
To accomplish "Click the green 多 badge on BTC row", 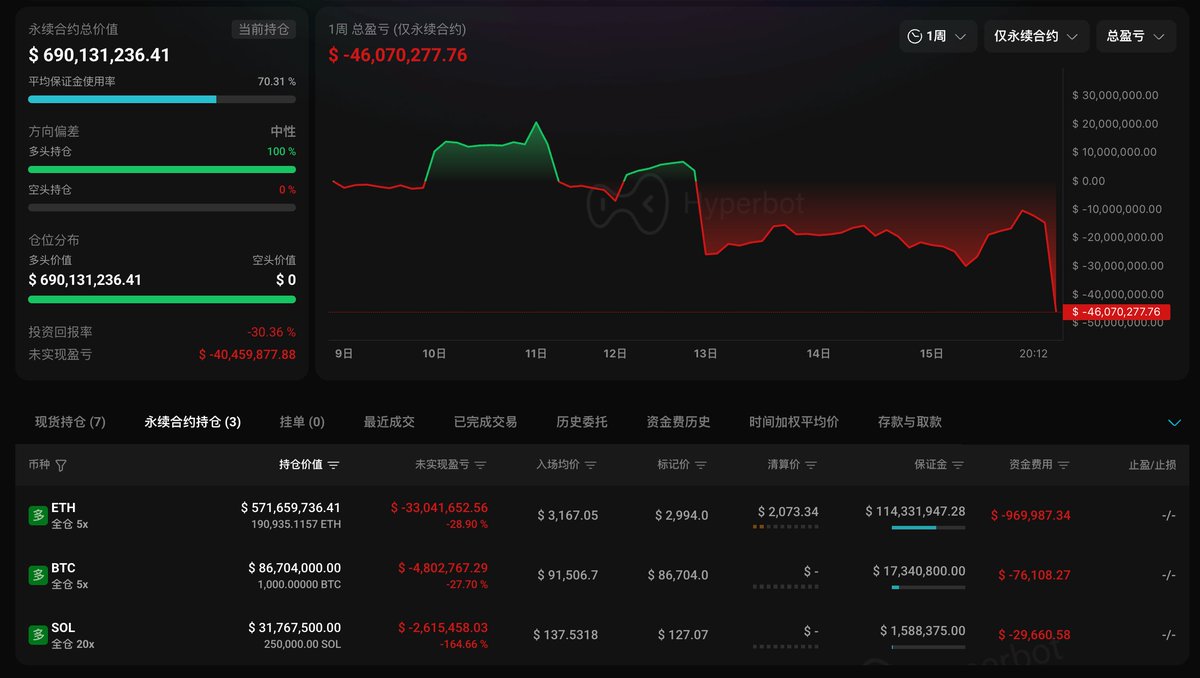I will pyautogui.click(x=37, y=575).
